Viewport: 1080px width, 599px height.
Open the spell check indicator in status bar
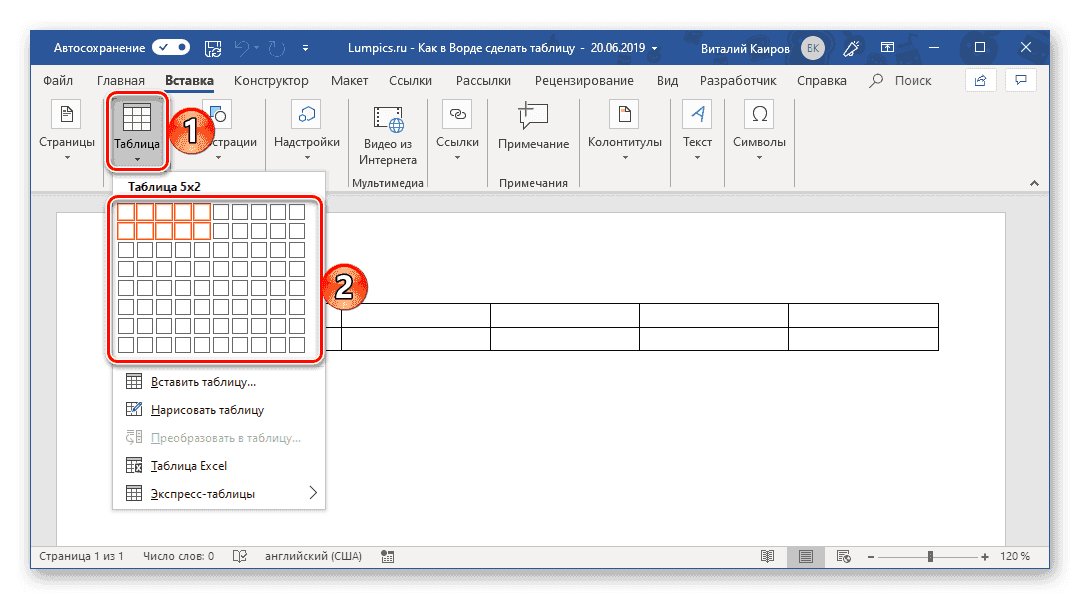coord(240,556)
